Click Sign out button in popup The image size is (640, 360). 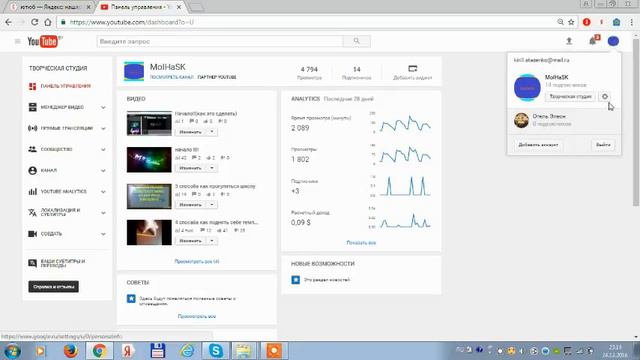[603, 144]
